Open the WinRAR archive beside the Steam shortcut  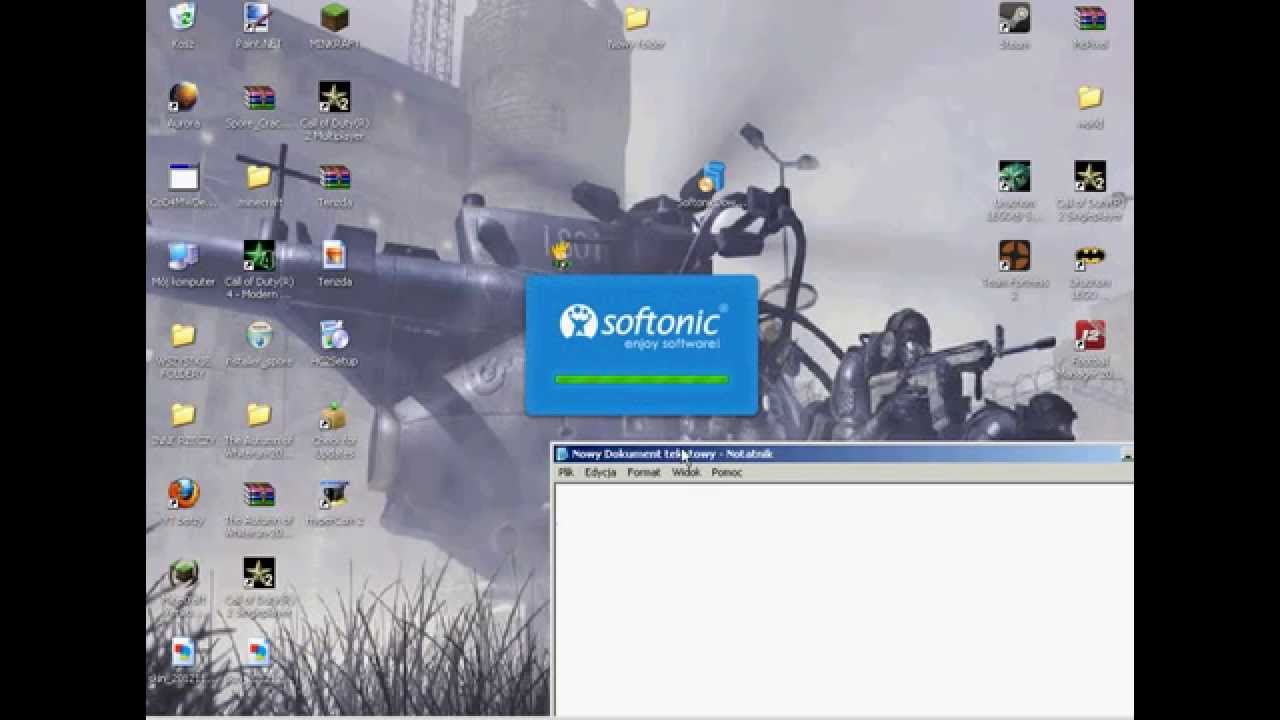pos(1089,18)
